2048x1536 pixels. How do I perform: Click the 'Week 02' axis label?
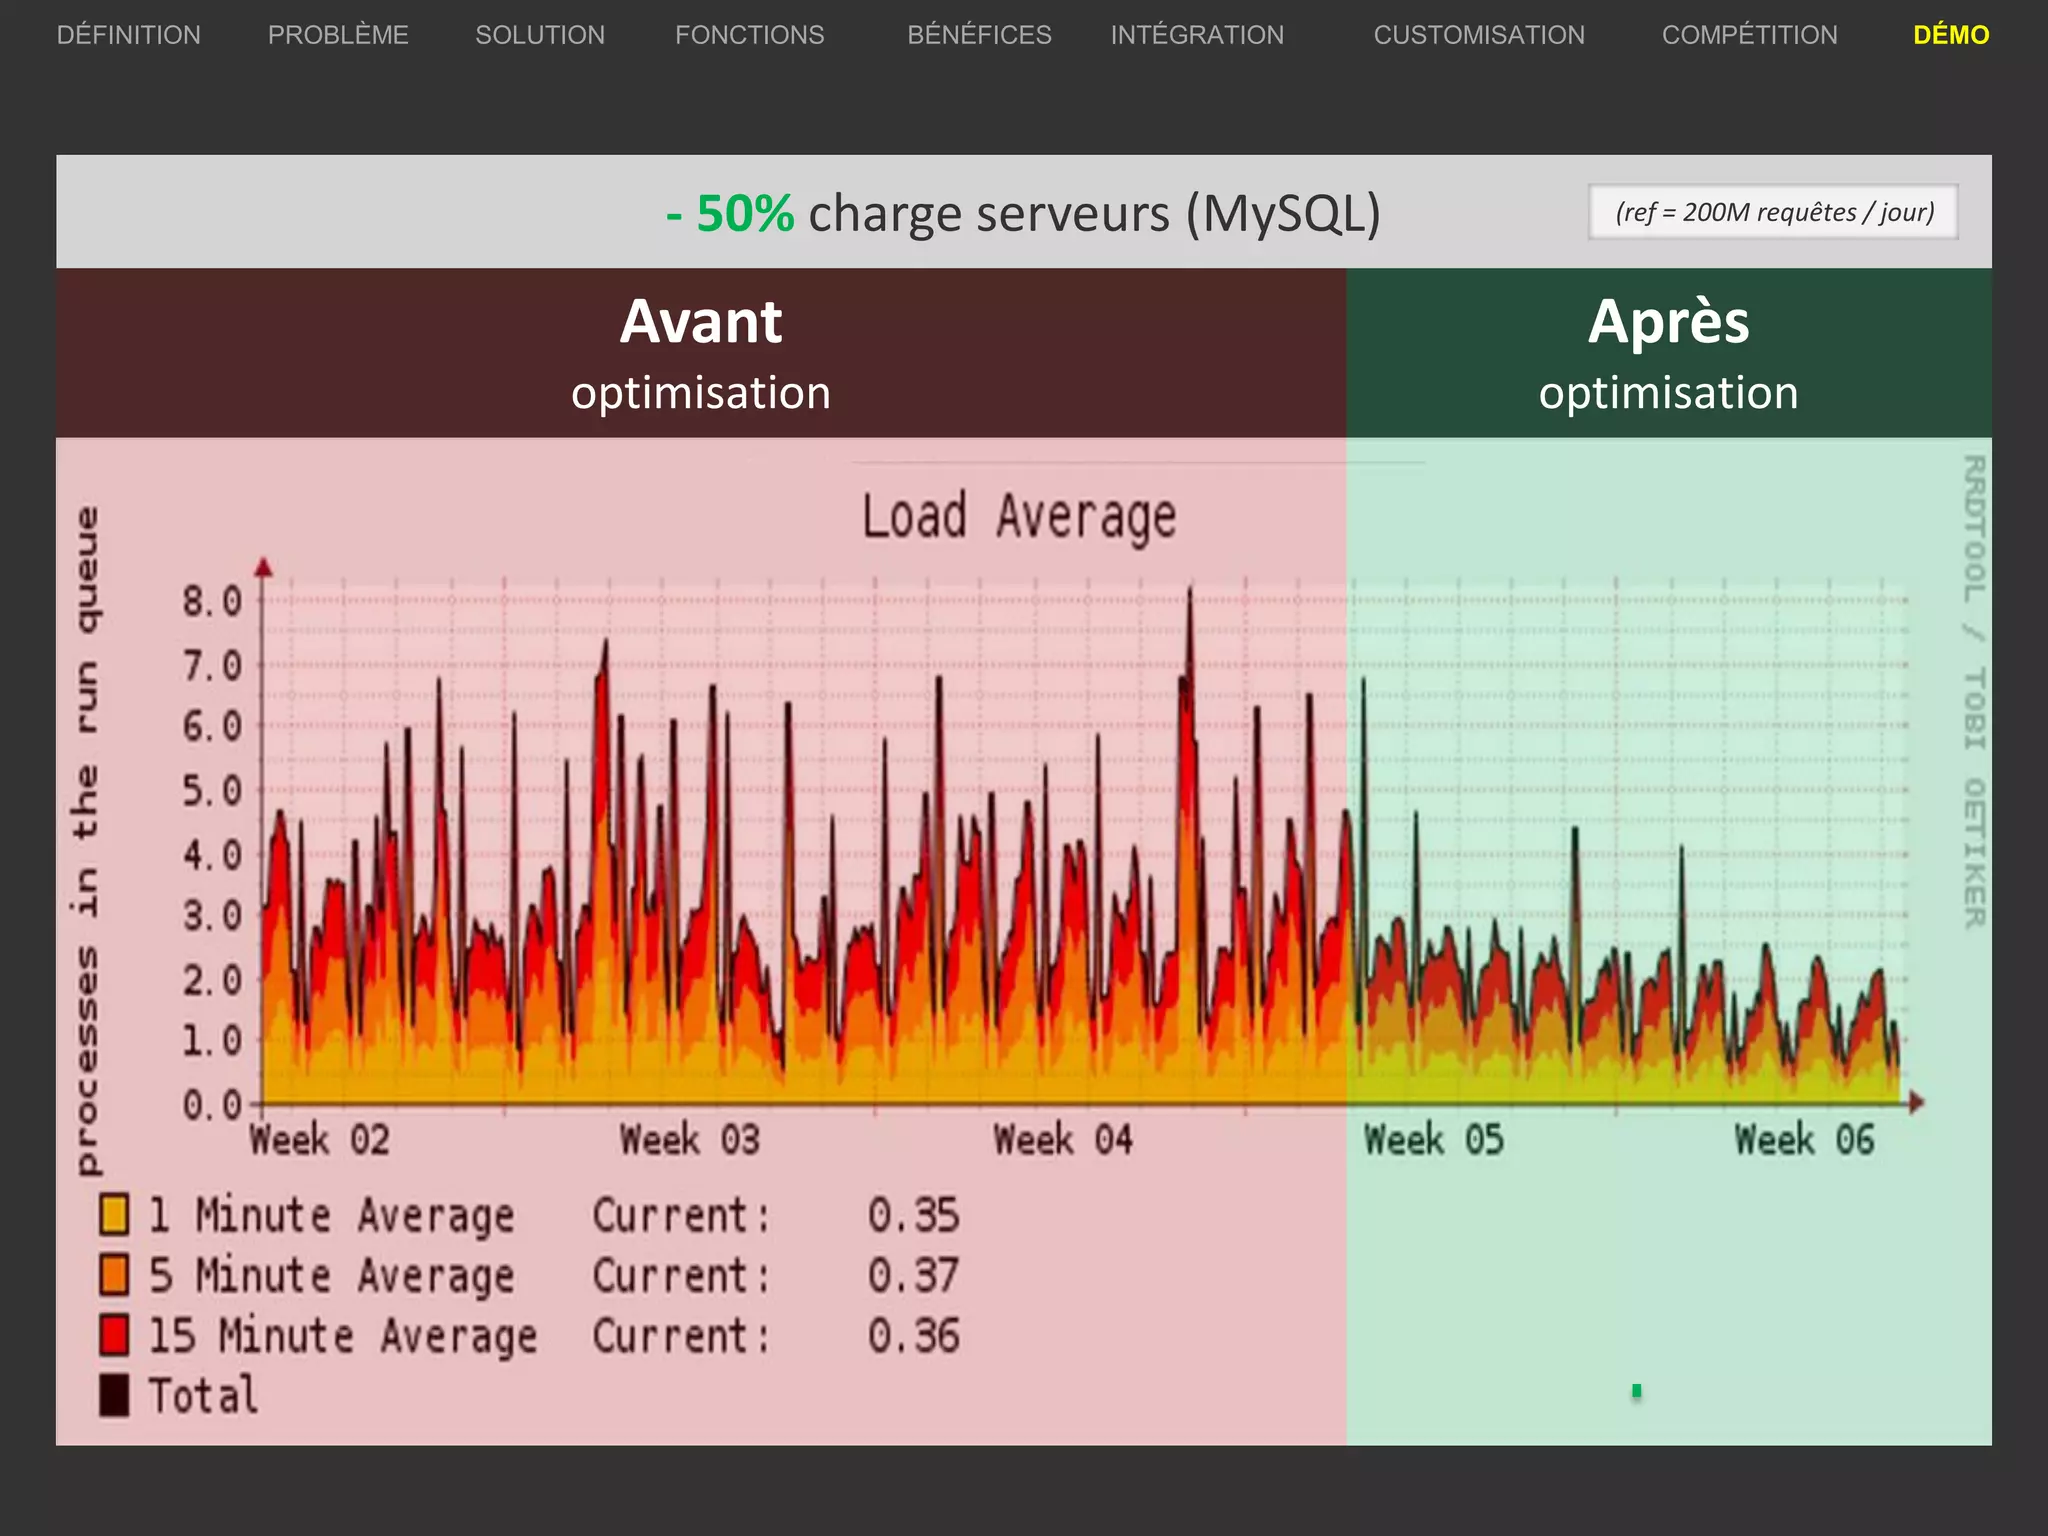click(320, 1140)
